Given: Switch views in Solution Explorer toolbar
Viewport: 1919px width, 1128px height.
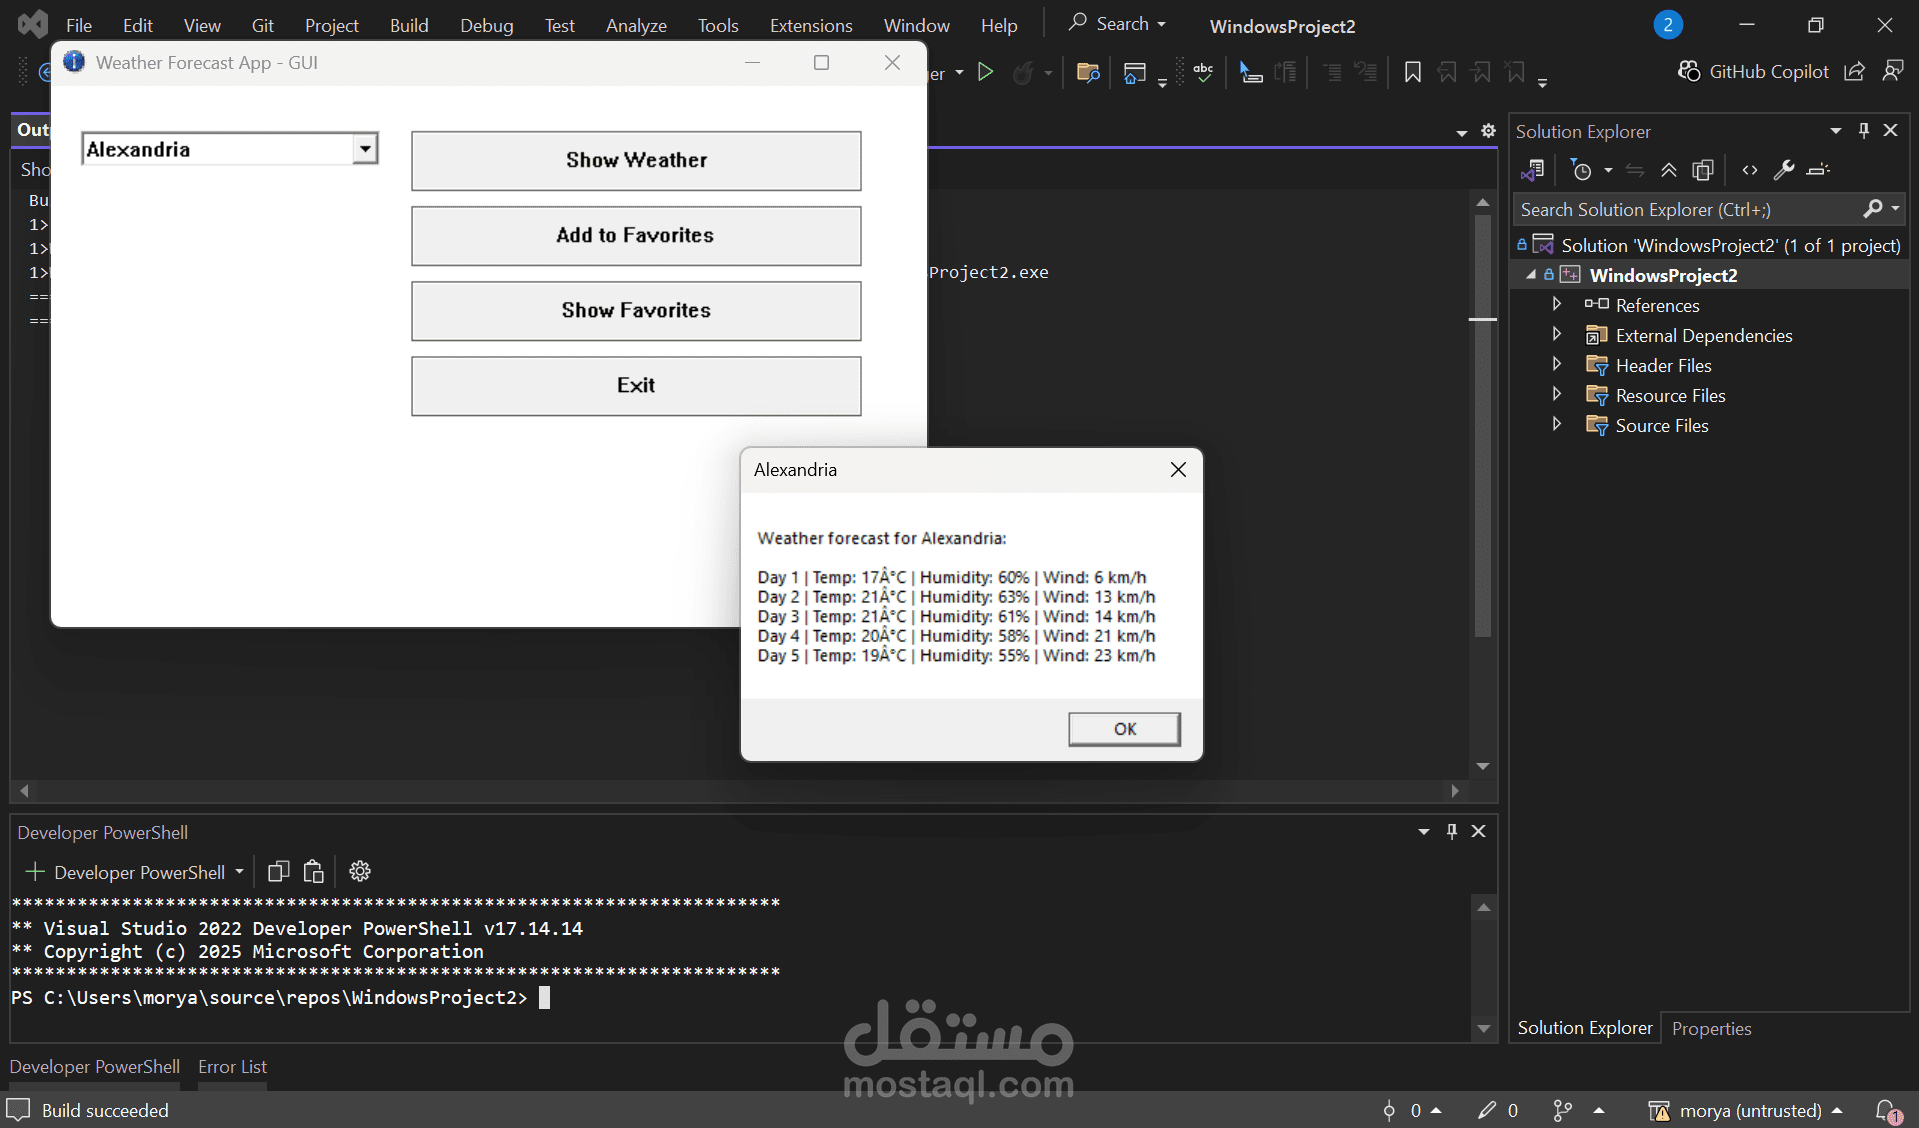Looking at the screenshot, I should [x=1532, y=170].
